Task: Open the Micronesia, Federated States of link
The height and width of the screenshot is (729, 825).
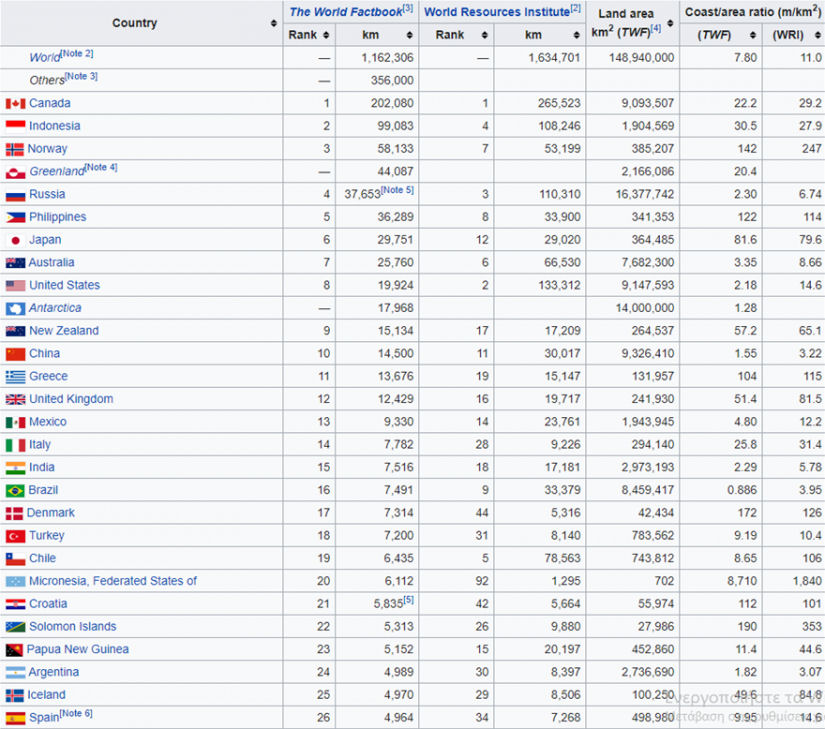Action: pos(112,581)
